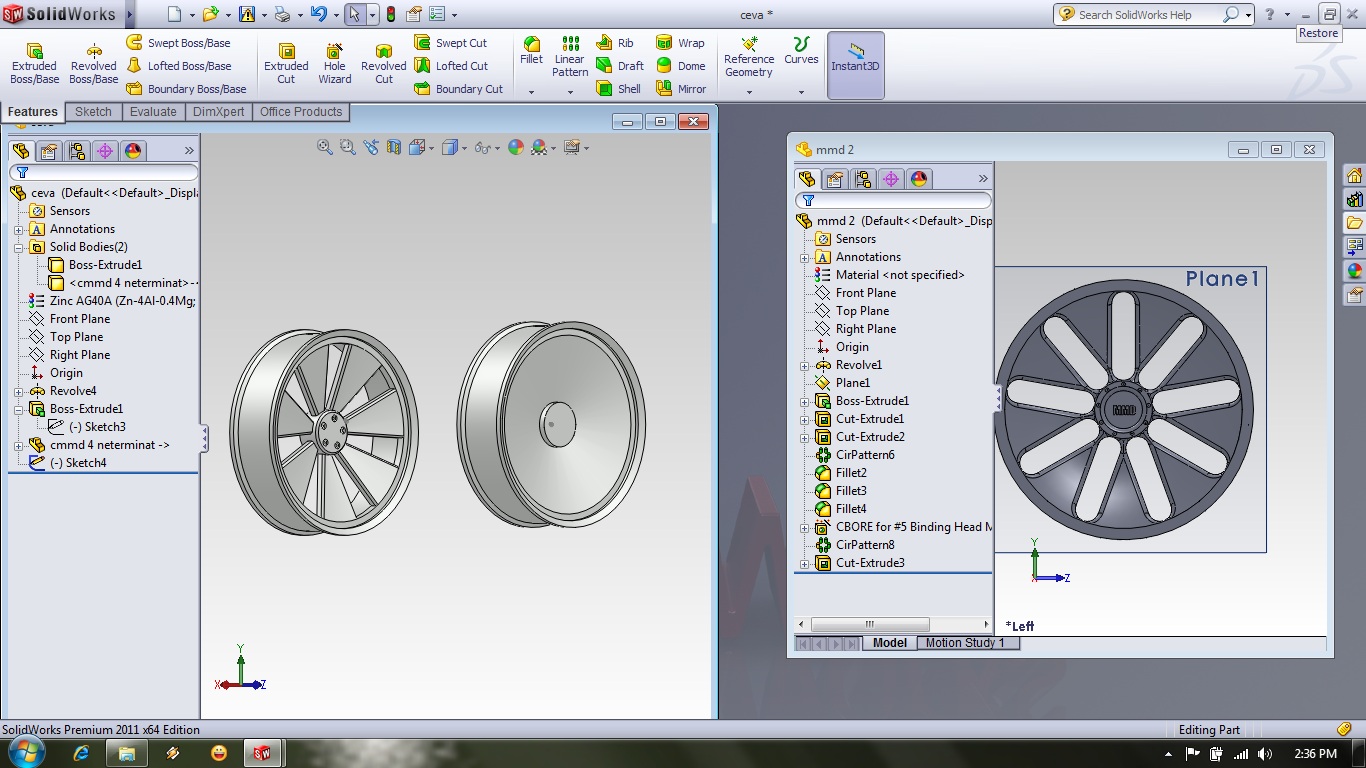
Task: Open the DisplayManager tab in mmd 2 window
Action: [x=919, y=179]
